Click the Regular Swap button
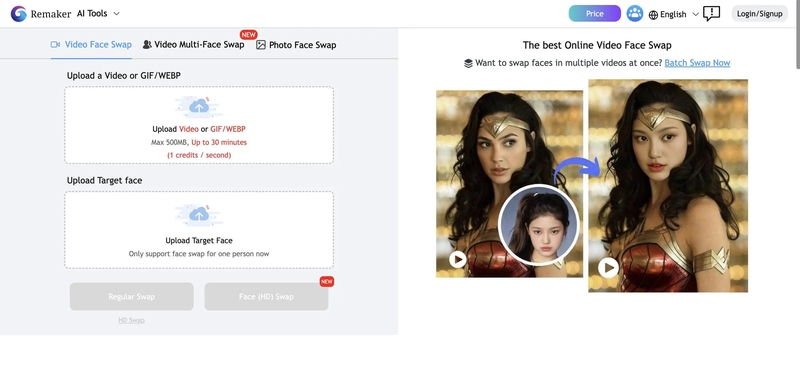 coord(132,296)
